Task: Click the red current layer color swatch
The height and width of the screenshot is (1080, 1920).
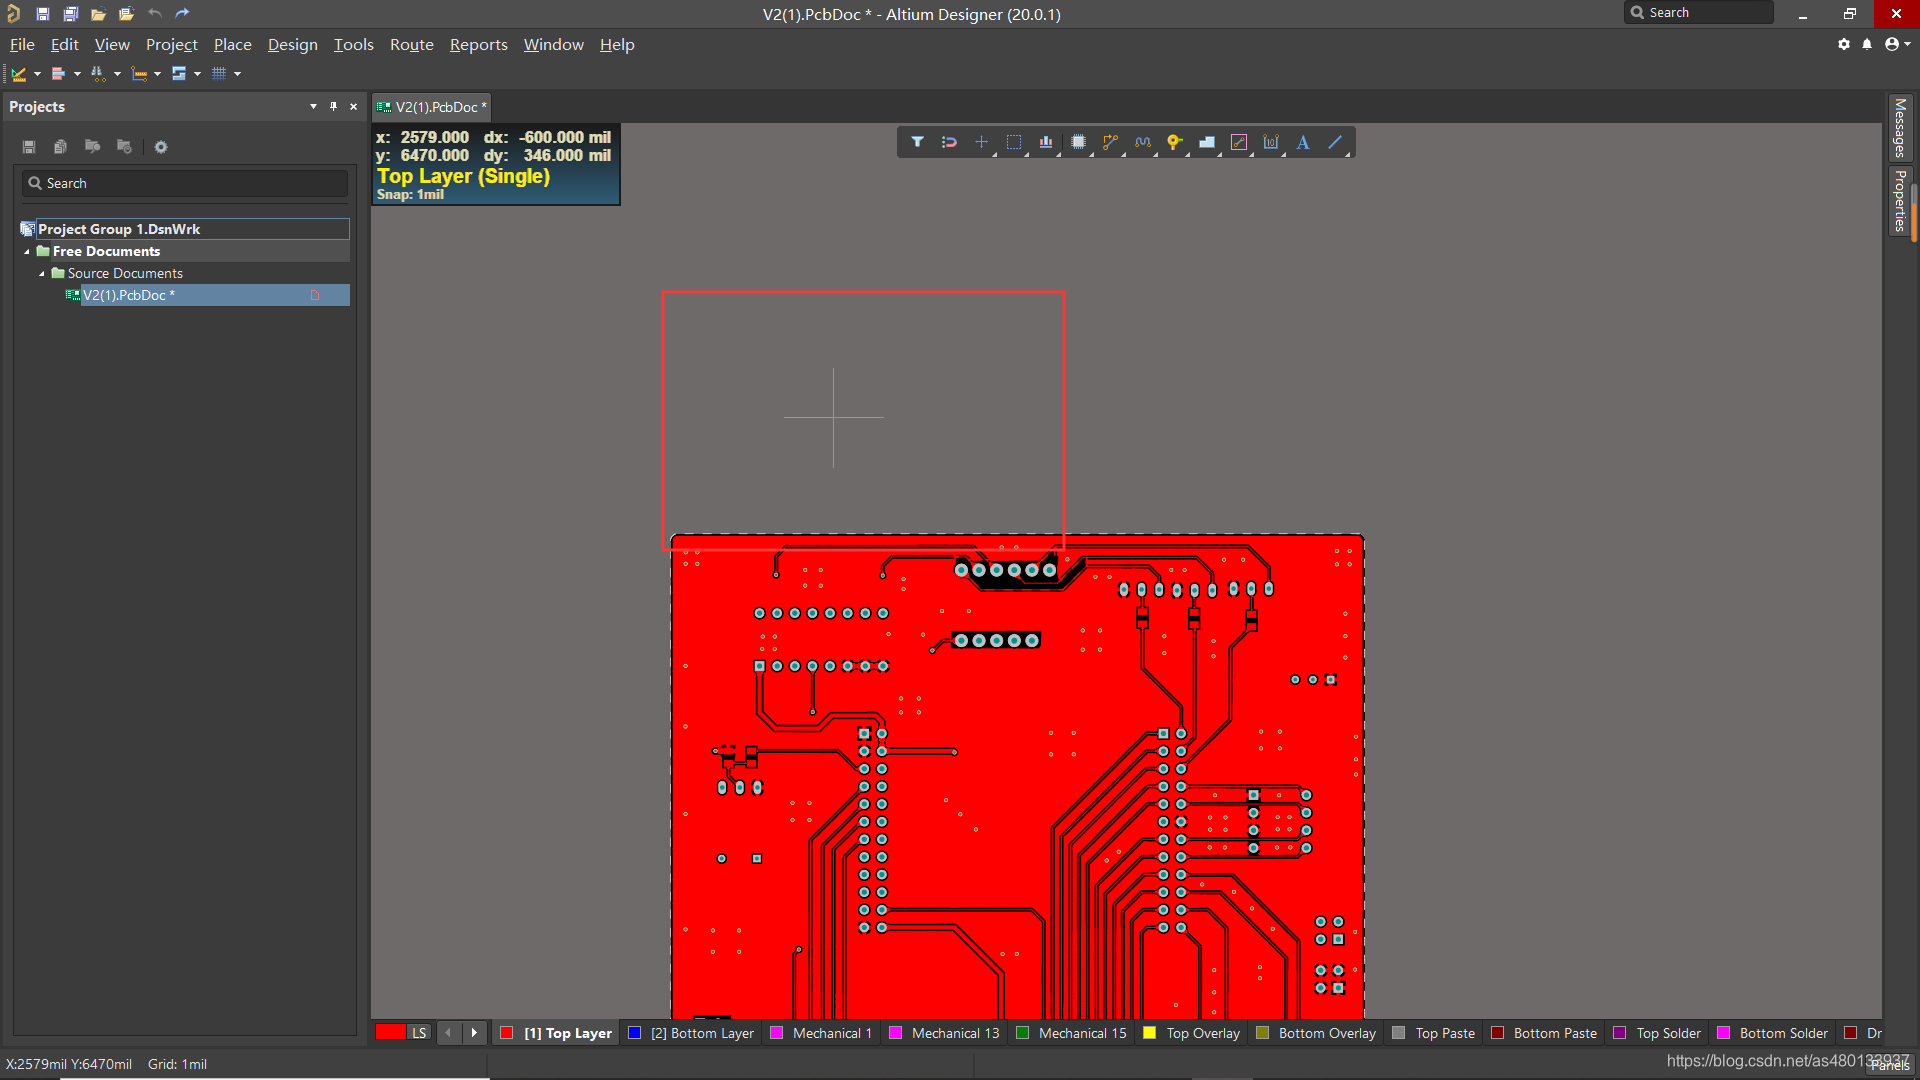Action: click(x=390, y=1033)
